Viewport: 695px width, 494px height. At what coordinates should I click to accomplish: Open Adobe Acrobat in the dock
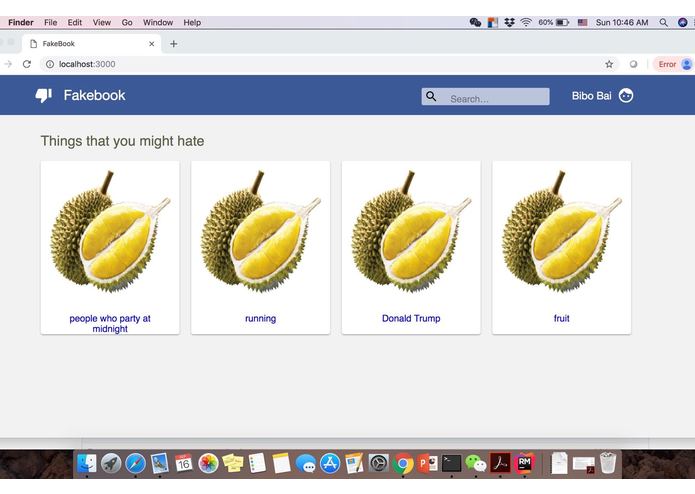click(x=500, y=463)
